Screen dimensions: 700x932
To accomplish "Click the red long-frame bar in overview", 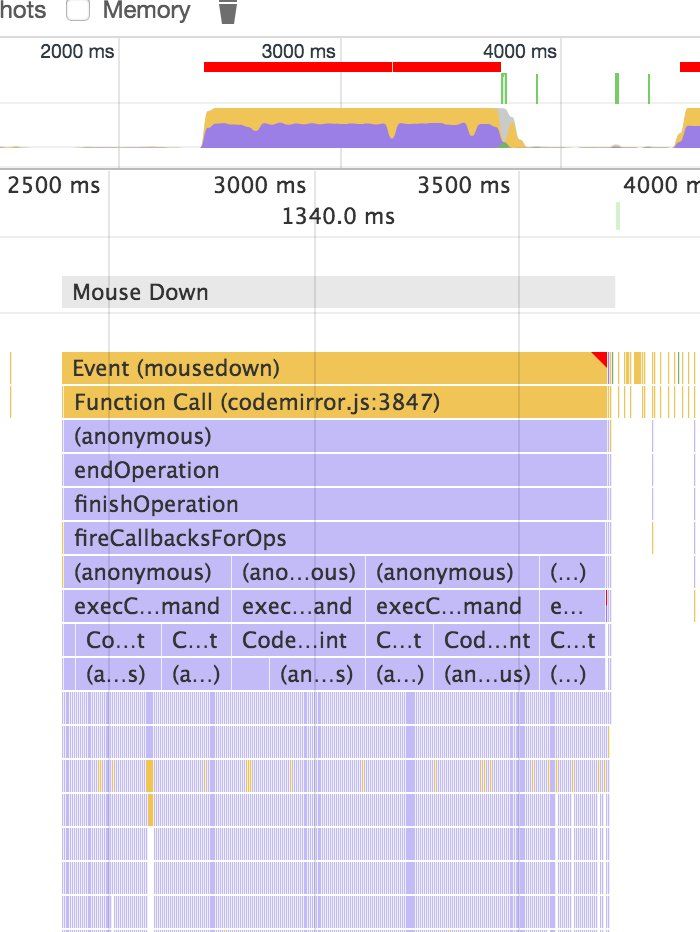I will click(x=297, y=67).
